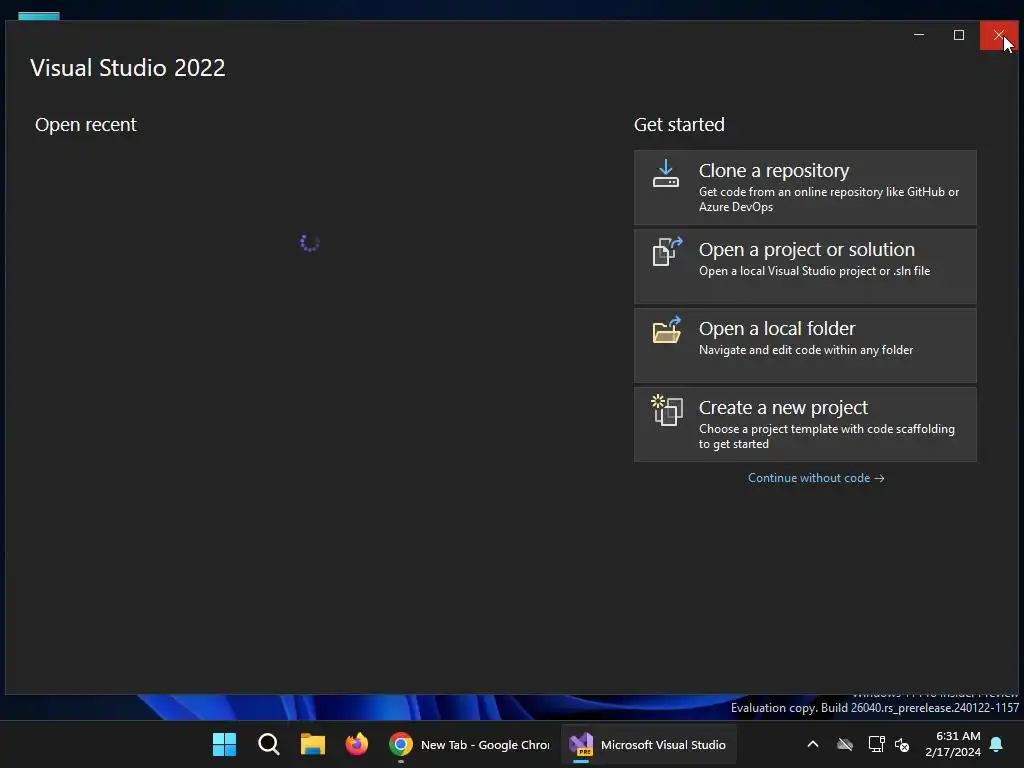Screen dimensions: 1024x768
Task: Expand the hidden system tray icons chevron
Action: point(813,744)
